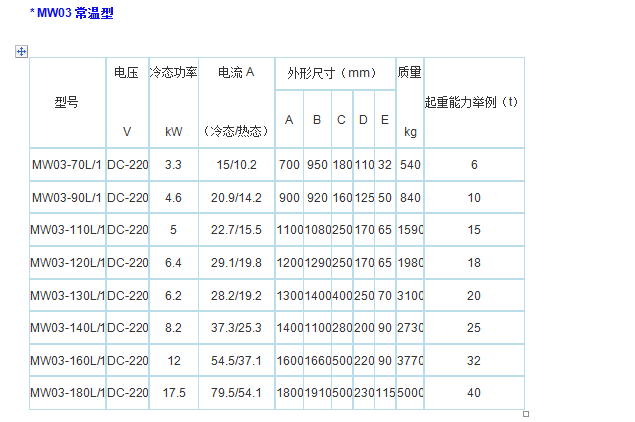Select lifting capacity cell showing 18
This screenshot has width=635, height=422.
click(473, 263)
